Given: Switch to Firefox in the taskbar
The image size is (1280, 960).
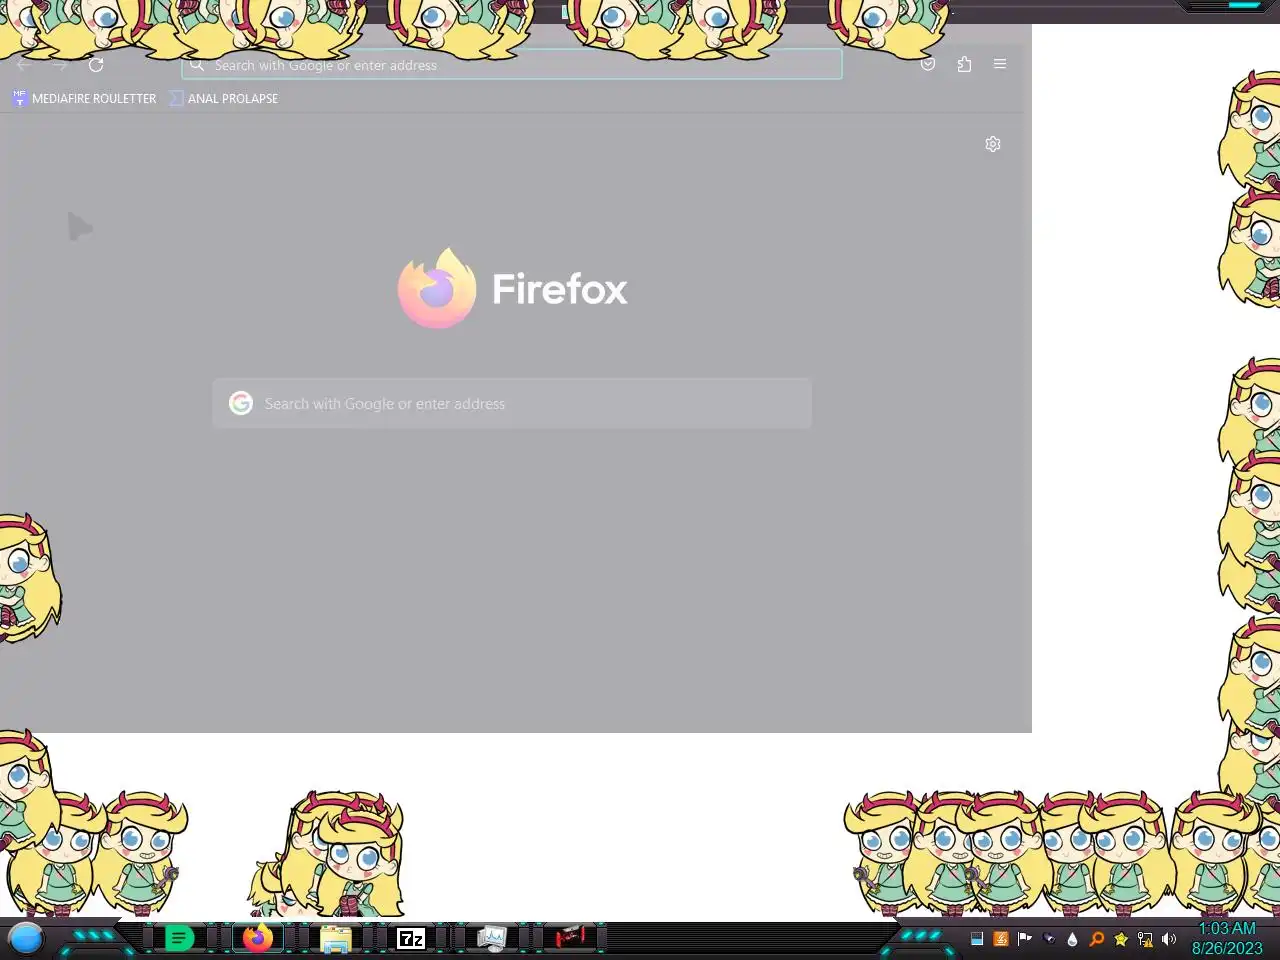Looking at the screenshot, I should 258,938.
